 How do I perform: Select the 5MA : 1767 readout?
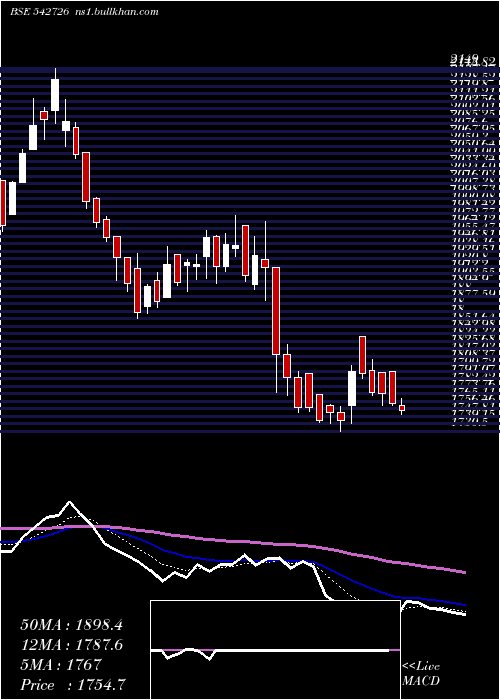[x=61, y=665]
